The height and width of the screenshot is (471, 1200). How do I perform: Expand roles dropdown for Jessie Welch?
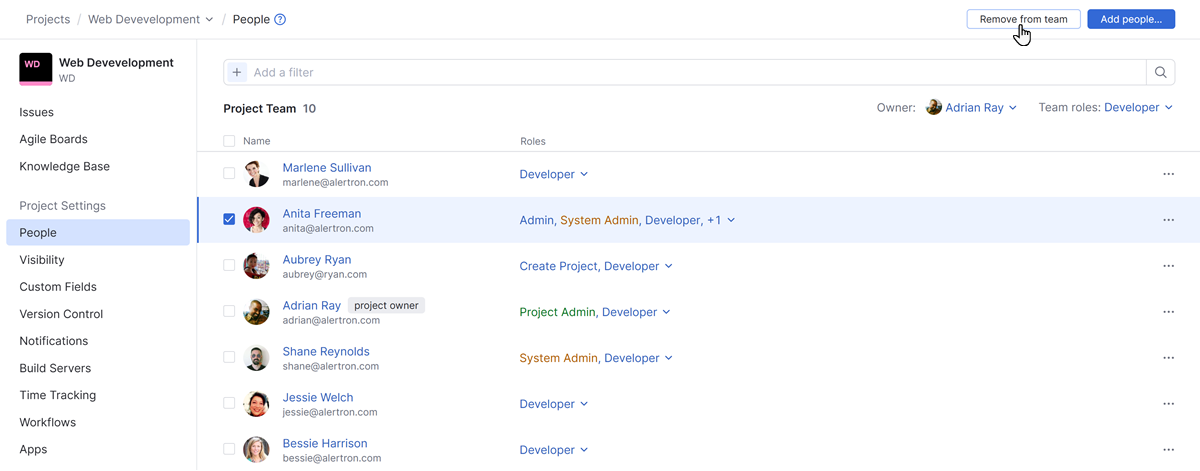click(554, 404)
